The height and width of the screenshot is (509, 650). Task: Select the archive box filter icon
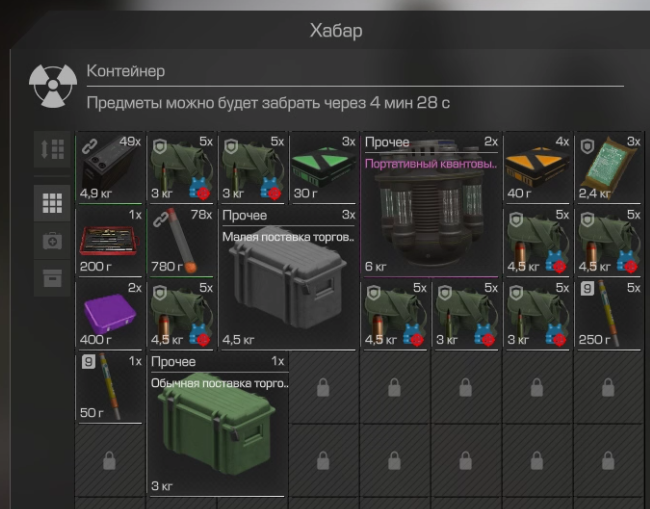point(52,278)
